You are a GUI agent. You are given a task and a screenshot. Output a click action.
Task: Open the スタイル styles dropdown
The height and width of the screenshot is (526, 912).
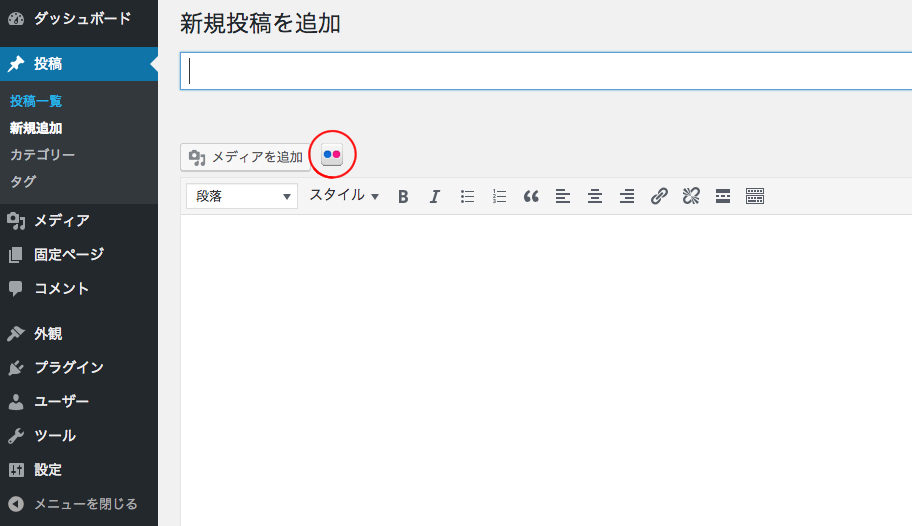click(344, 196)
